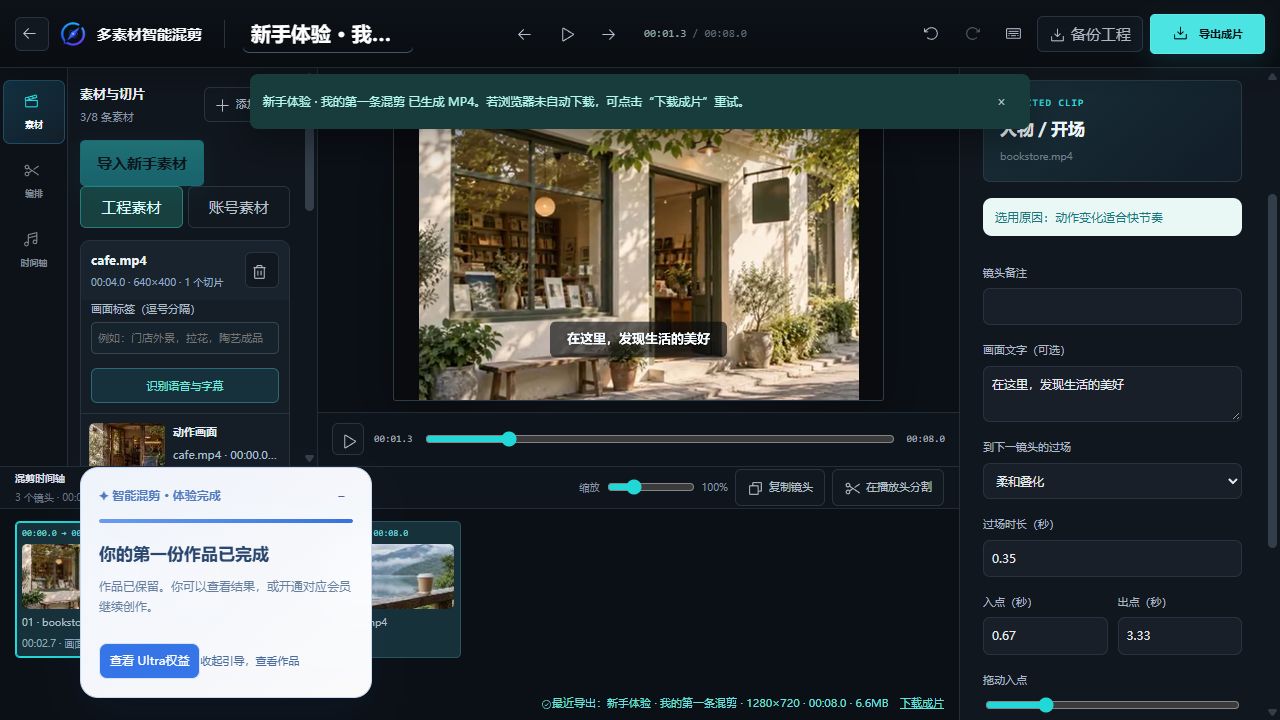Viewport: 1280px width, 720px height.
Task: Click the 缩放 zoom slider handle
Action: pos(634,487)
